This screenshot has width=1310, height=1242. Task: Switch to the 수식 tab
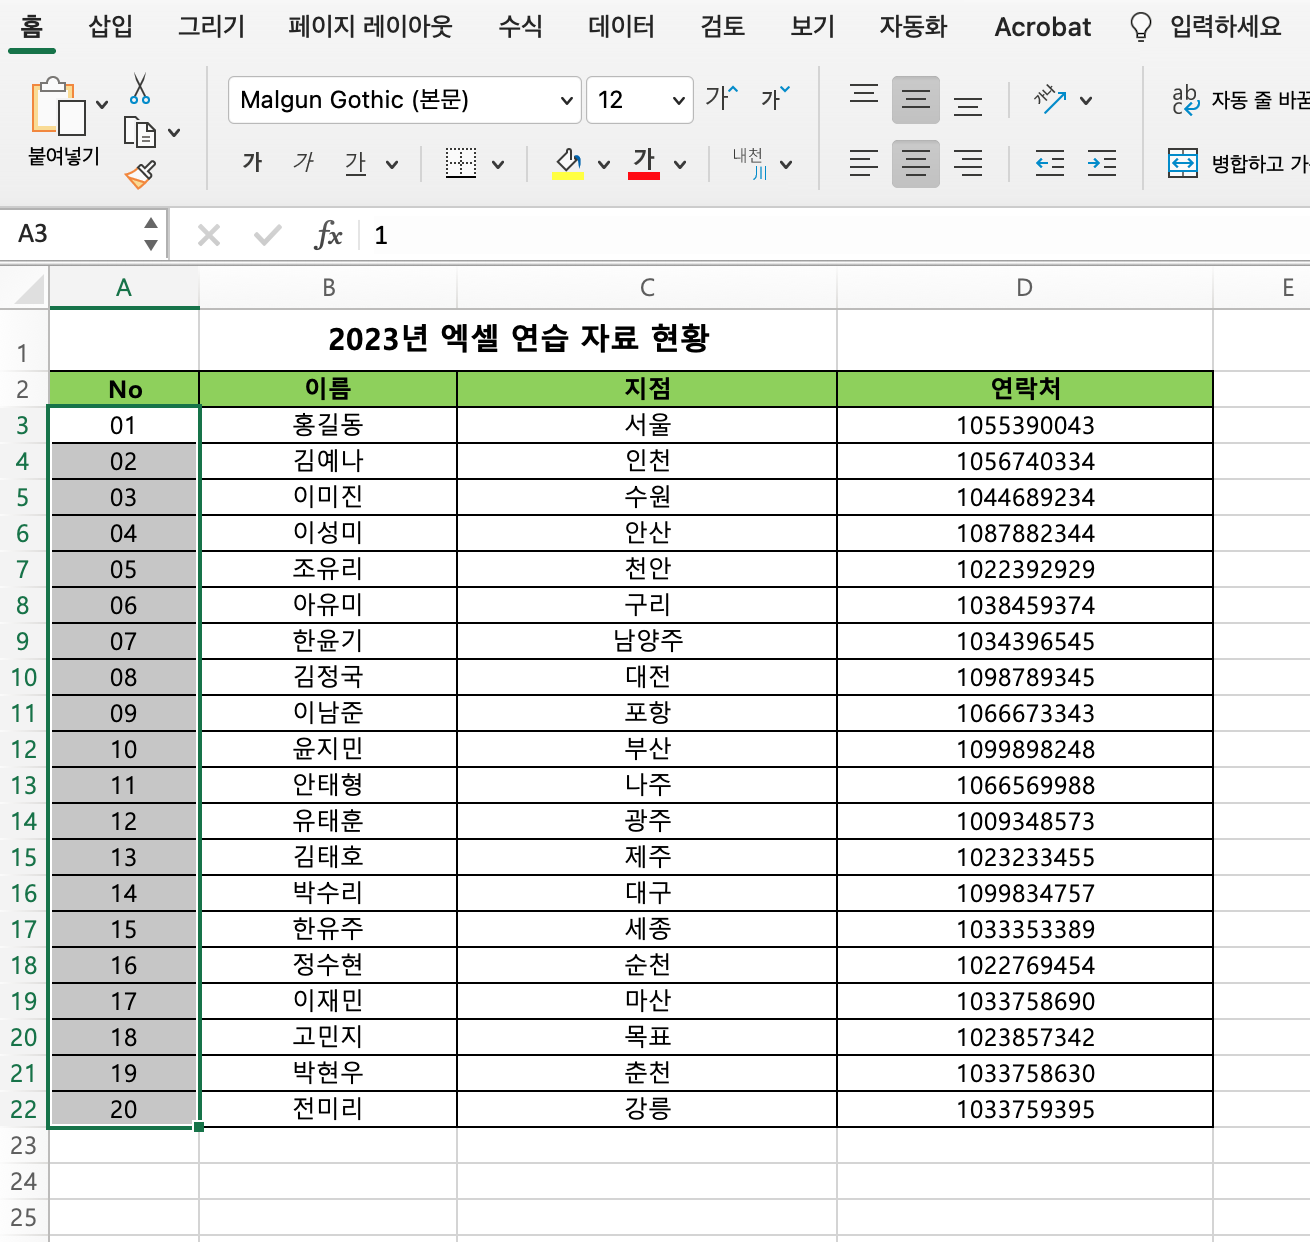pyautogui.click(x=521, y=26)
